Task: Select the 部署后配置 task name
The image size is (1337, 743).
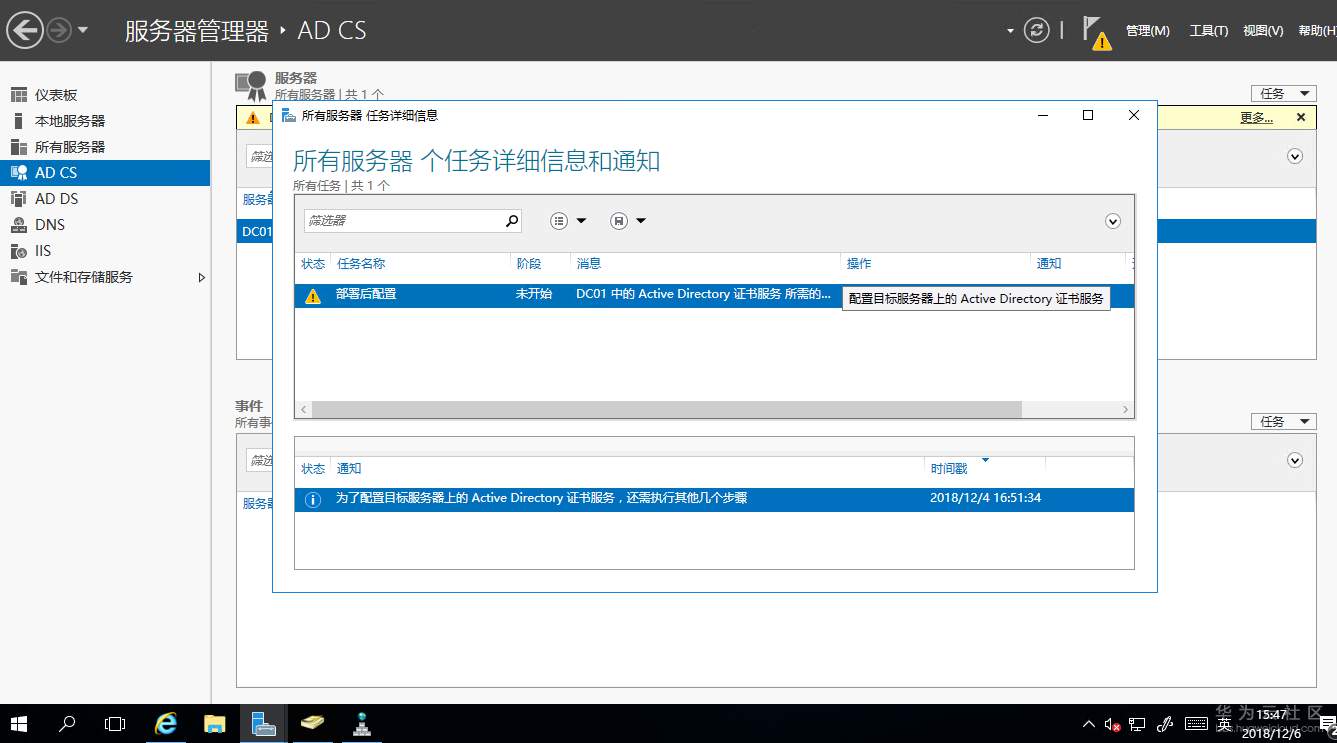Action: point(366,295)
